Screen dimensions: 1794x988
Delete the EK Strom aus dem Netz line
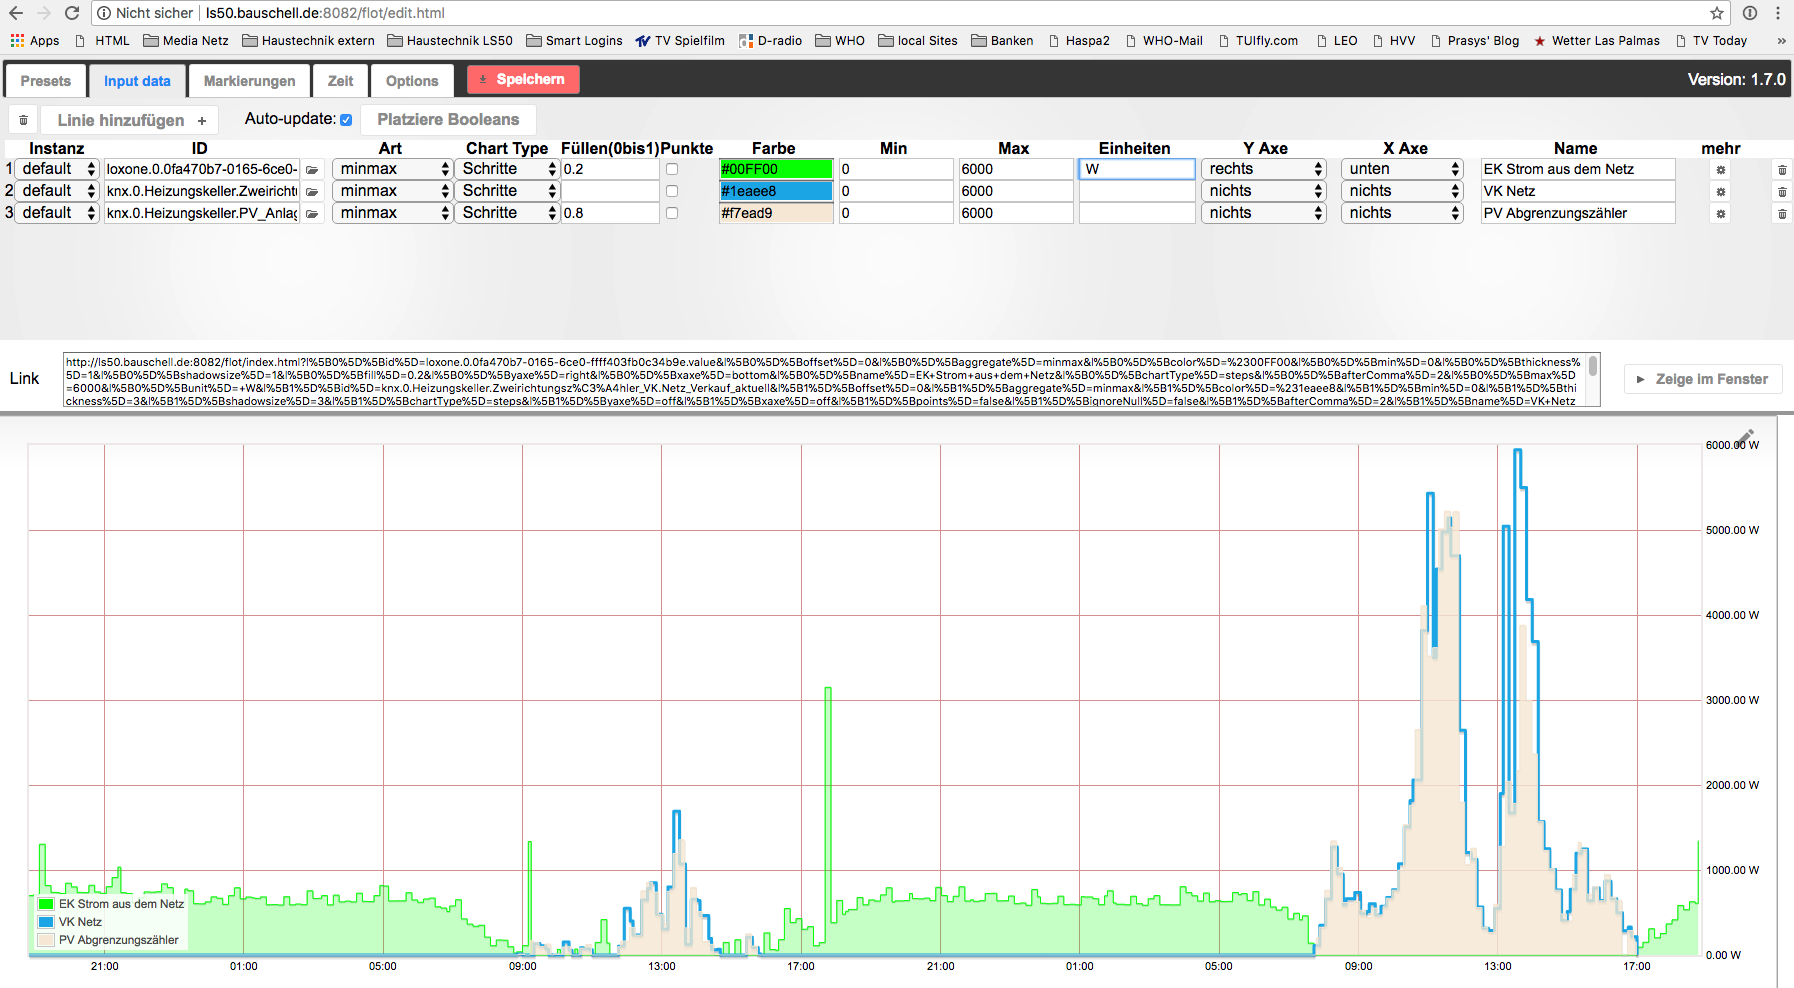pyautogui.click(x=1782, y=169)
